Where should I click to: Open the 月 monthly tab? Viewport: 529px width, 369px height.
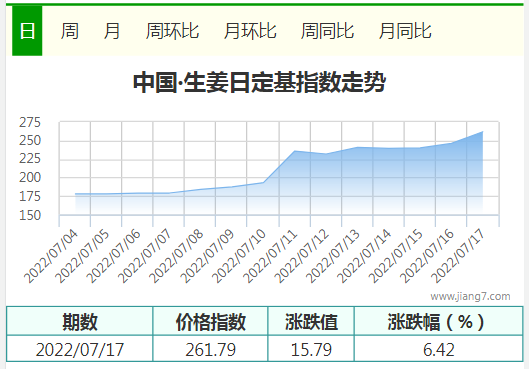[x=112, y=31]
